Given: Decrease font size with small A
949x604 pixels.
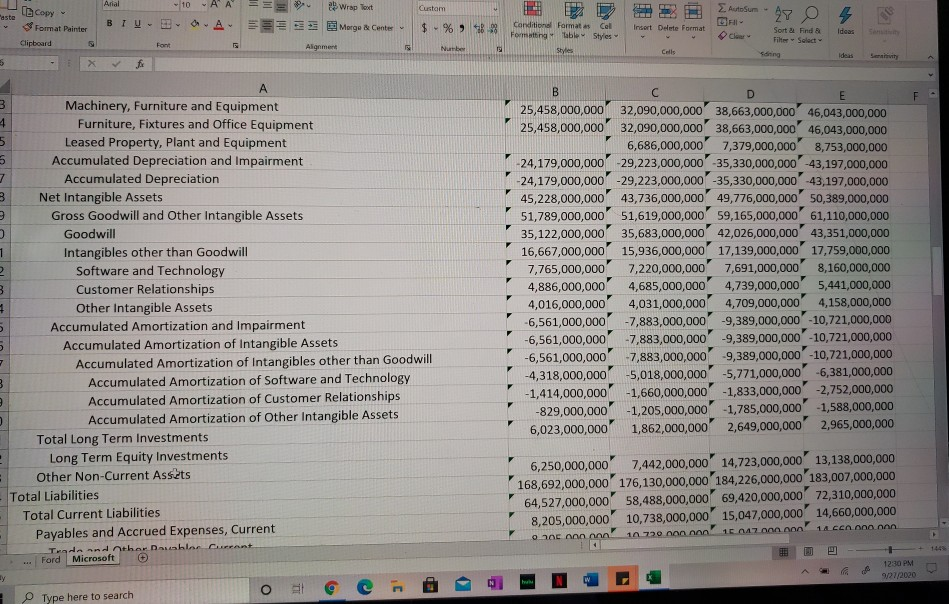Looking at the screenshot, I should 229,5.
